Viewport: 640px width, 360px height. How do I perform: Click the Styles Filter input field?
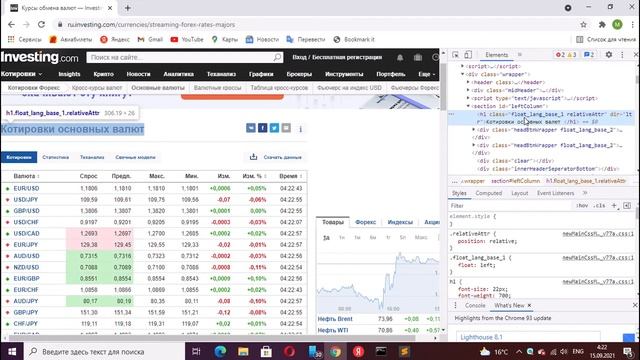pos(510,206)
